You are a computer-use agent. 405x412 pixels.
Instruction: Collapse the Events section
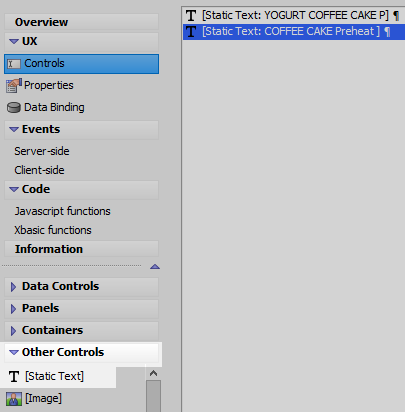tap(14, 129)
